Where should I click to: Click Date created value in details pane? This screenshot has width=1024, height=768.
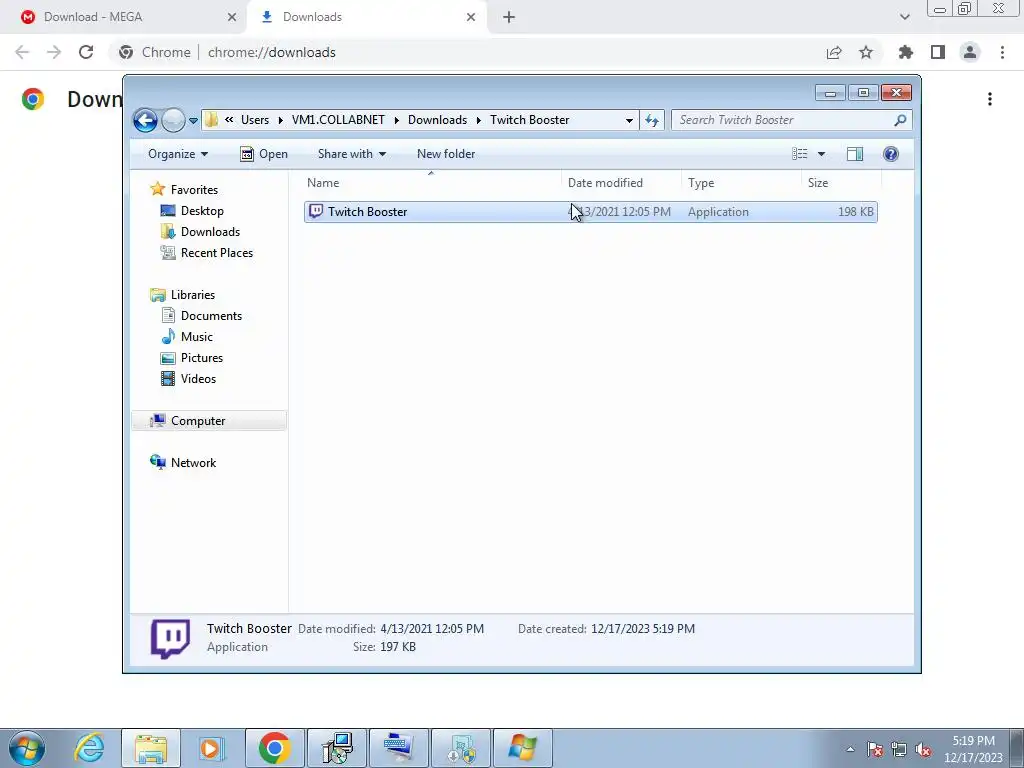coord(643,629)
